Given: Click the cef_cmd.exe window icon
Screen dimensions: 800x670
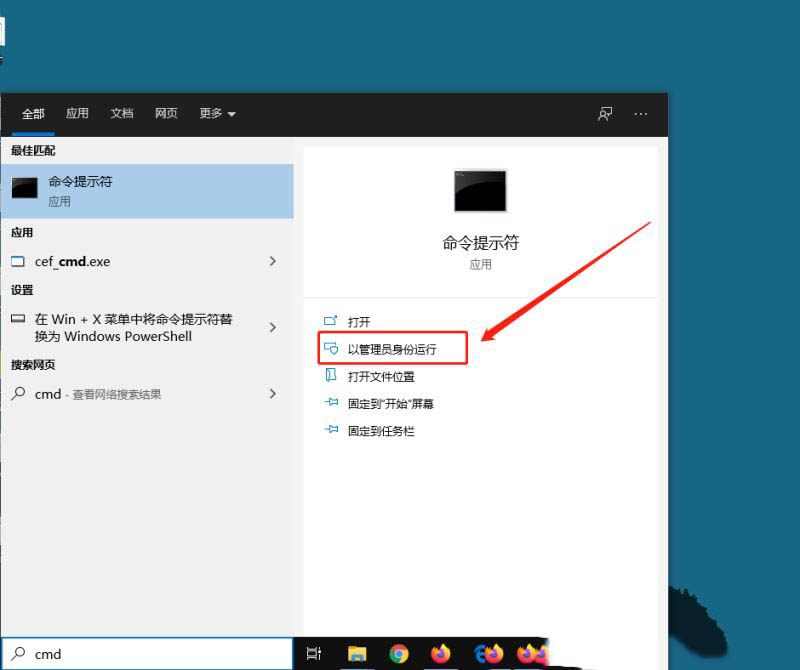Looking at the screenshot, I should (18, 261).
